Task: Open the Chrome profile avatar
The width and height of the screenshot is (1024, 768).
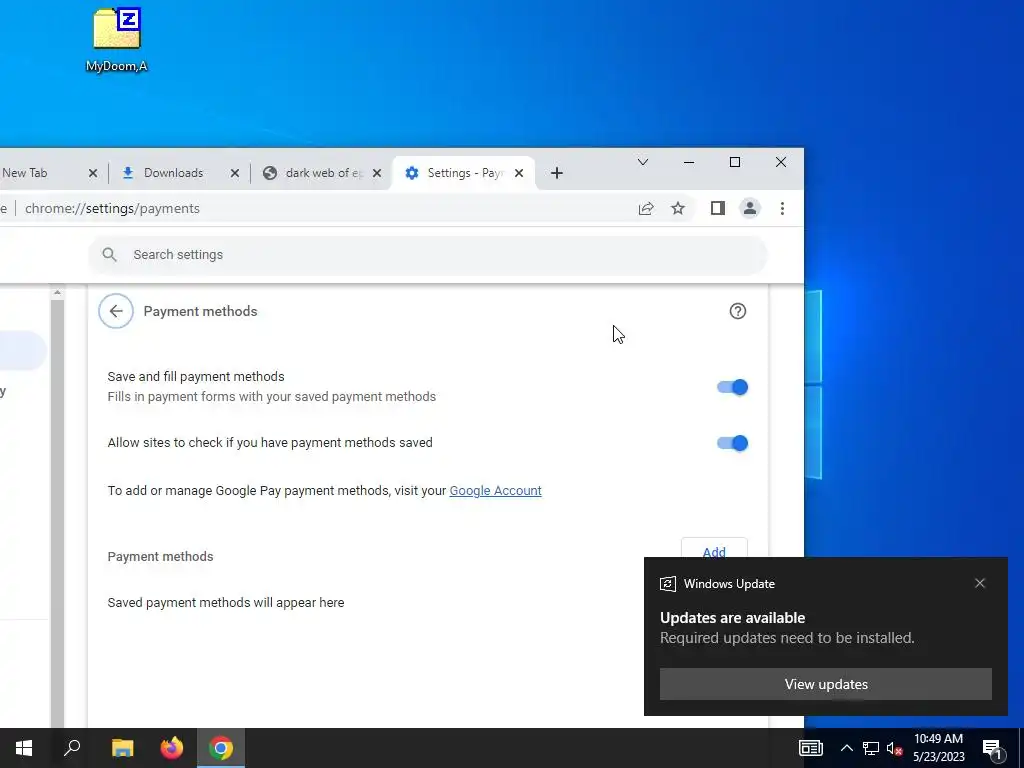Action: pyautogui.click(x=750, y=208)
